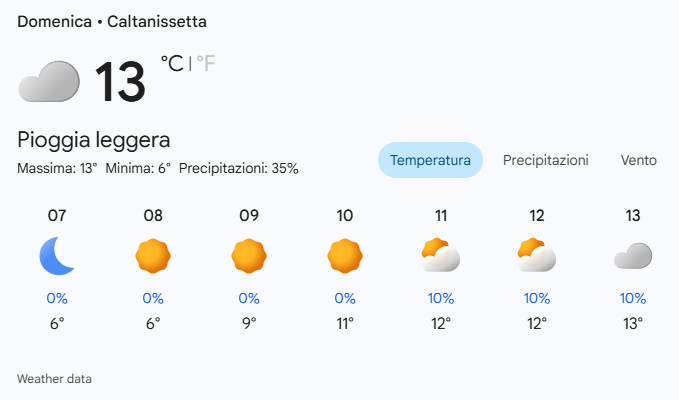Click the moon icon at 07
679x400 pixels.
pos(57,257)
